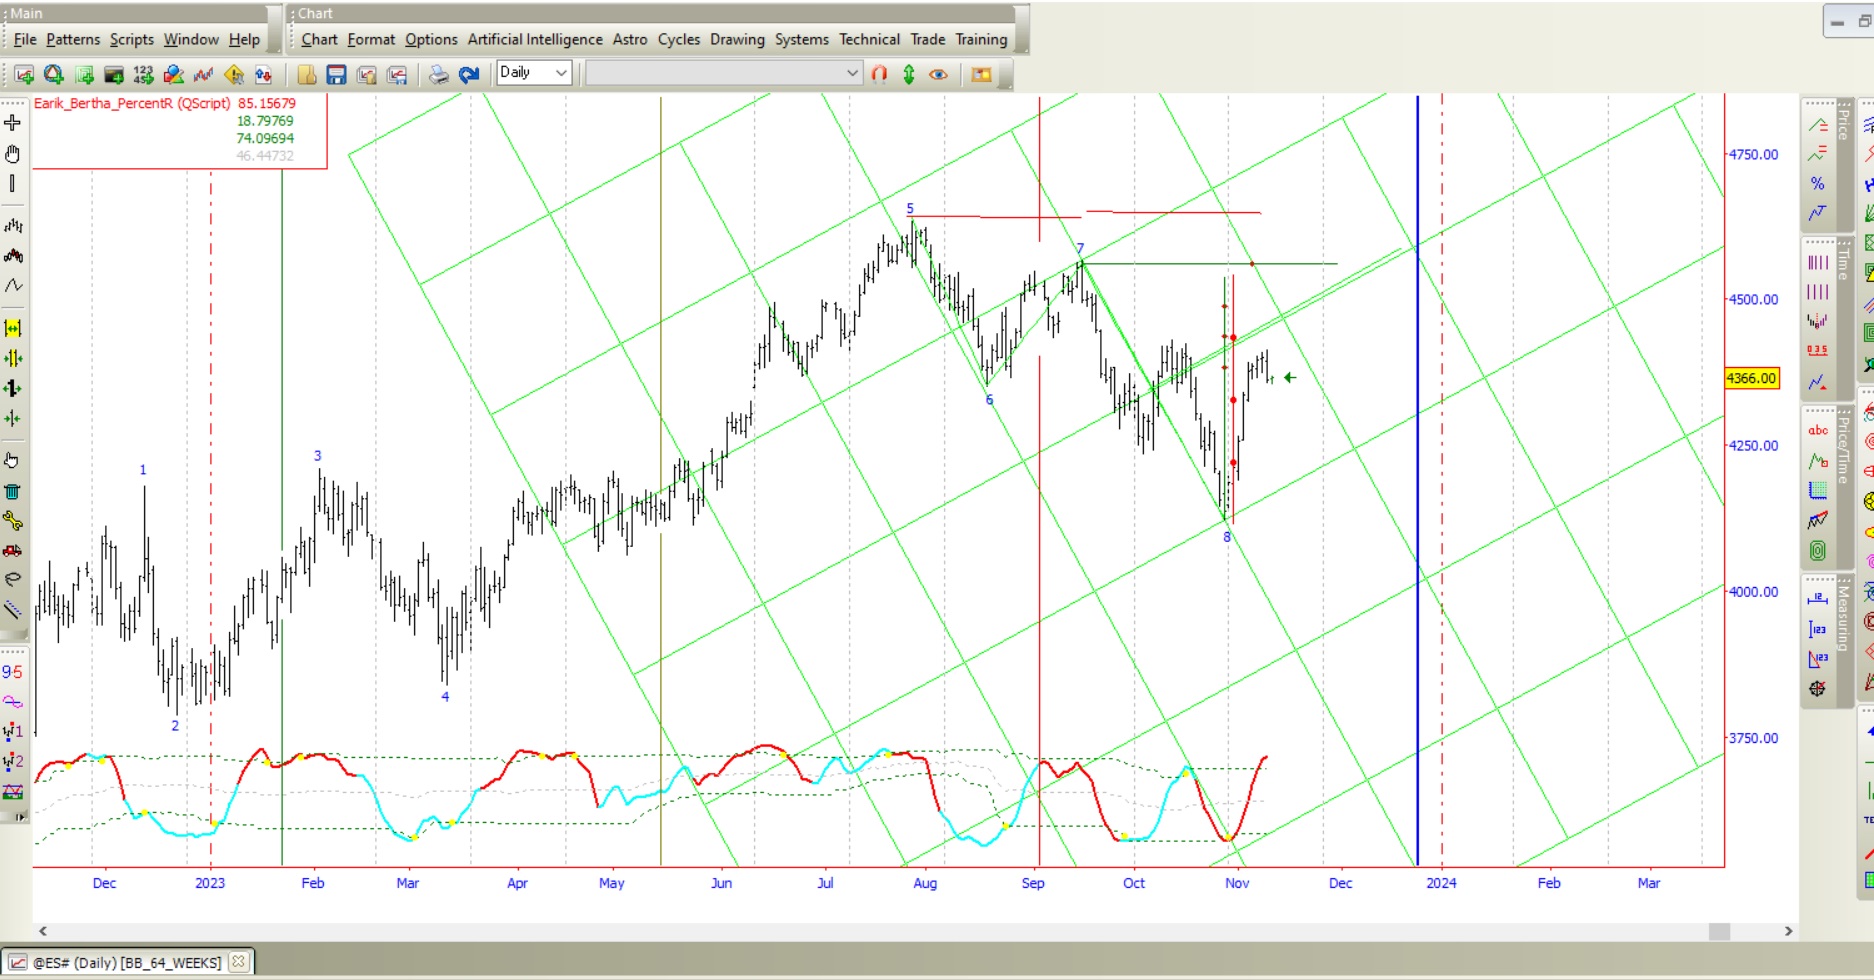This screenshot has width=1874, height=980.
Task: Open the Training menu
Action: pyautogui.click(x=981, y=39)
